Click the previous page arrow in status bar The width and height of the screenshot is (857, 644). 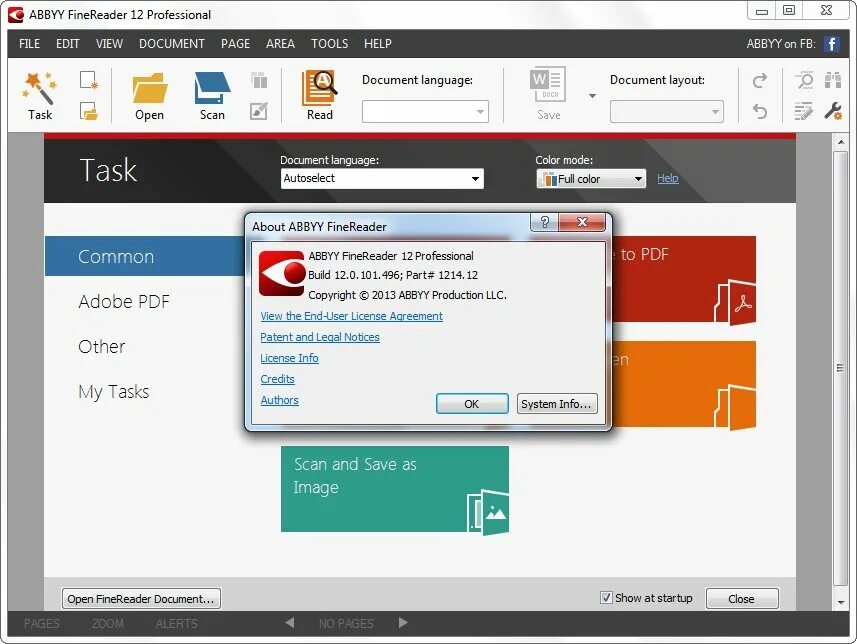click(290, 623)
